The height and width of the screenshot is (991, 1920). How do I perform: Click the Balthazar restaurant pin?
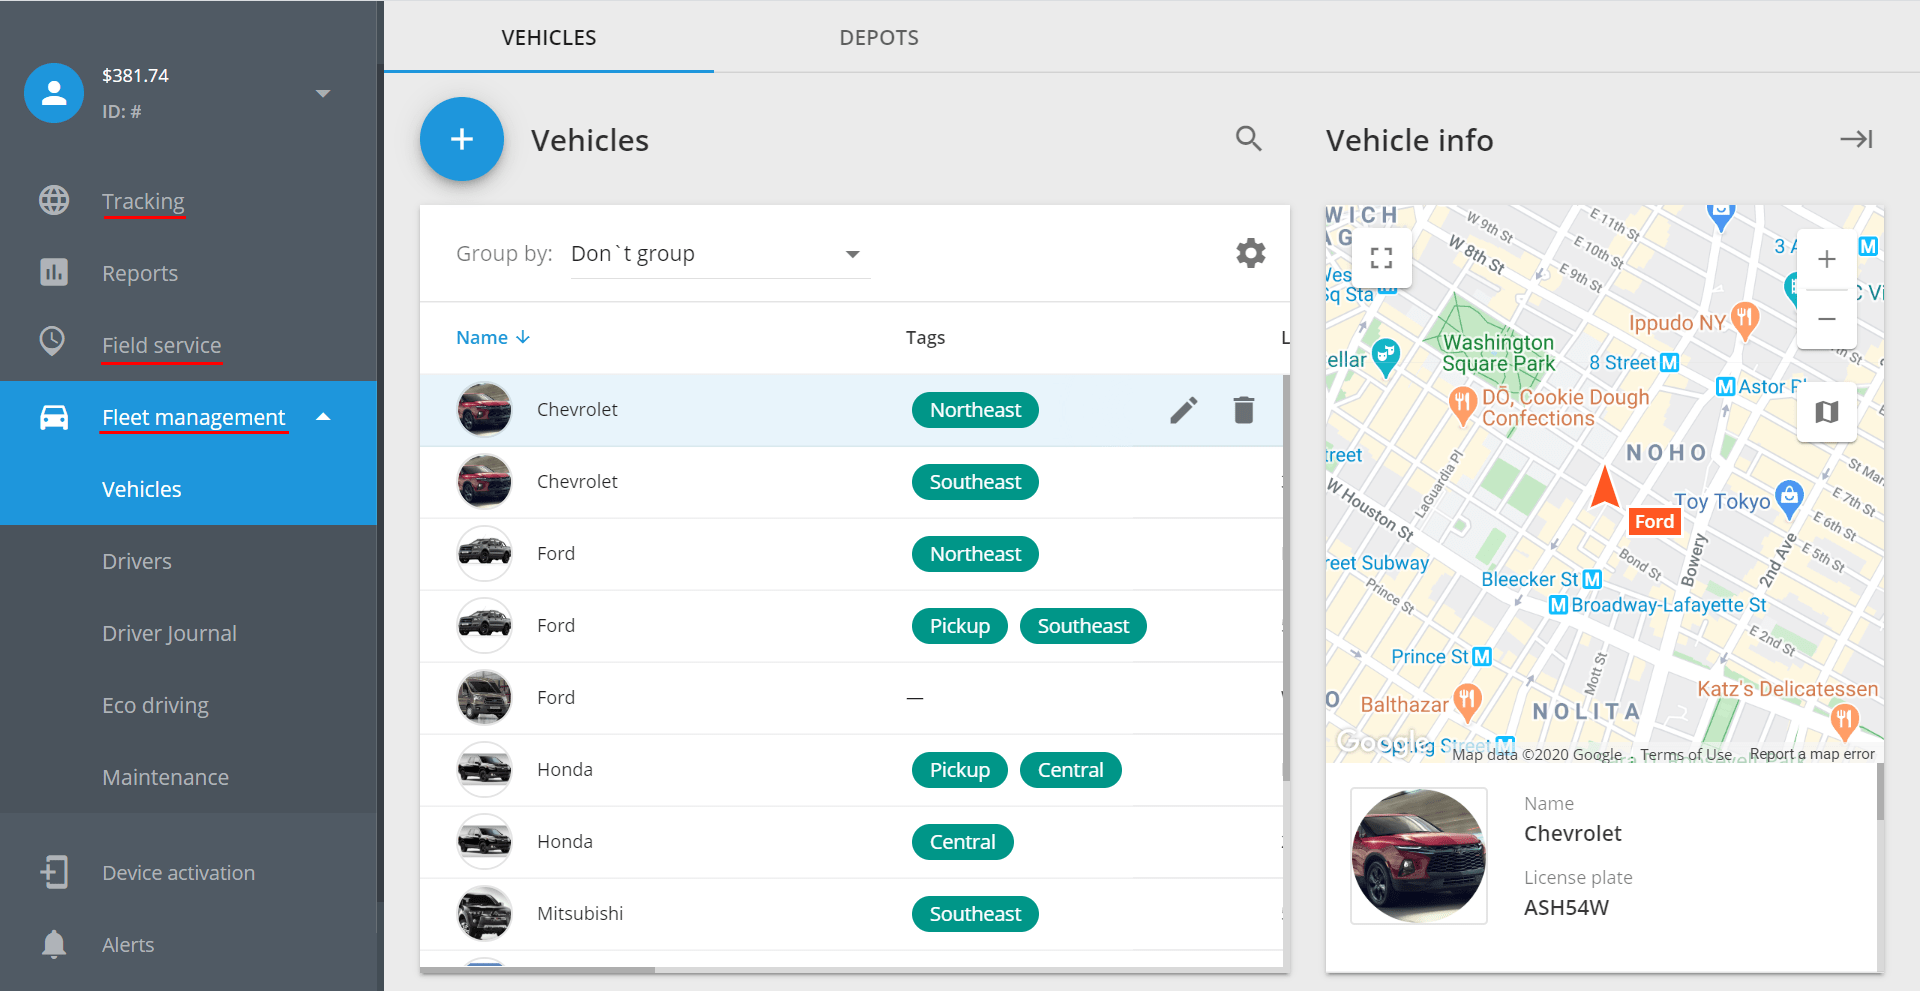coord(1467,701)
